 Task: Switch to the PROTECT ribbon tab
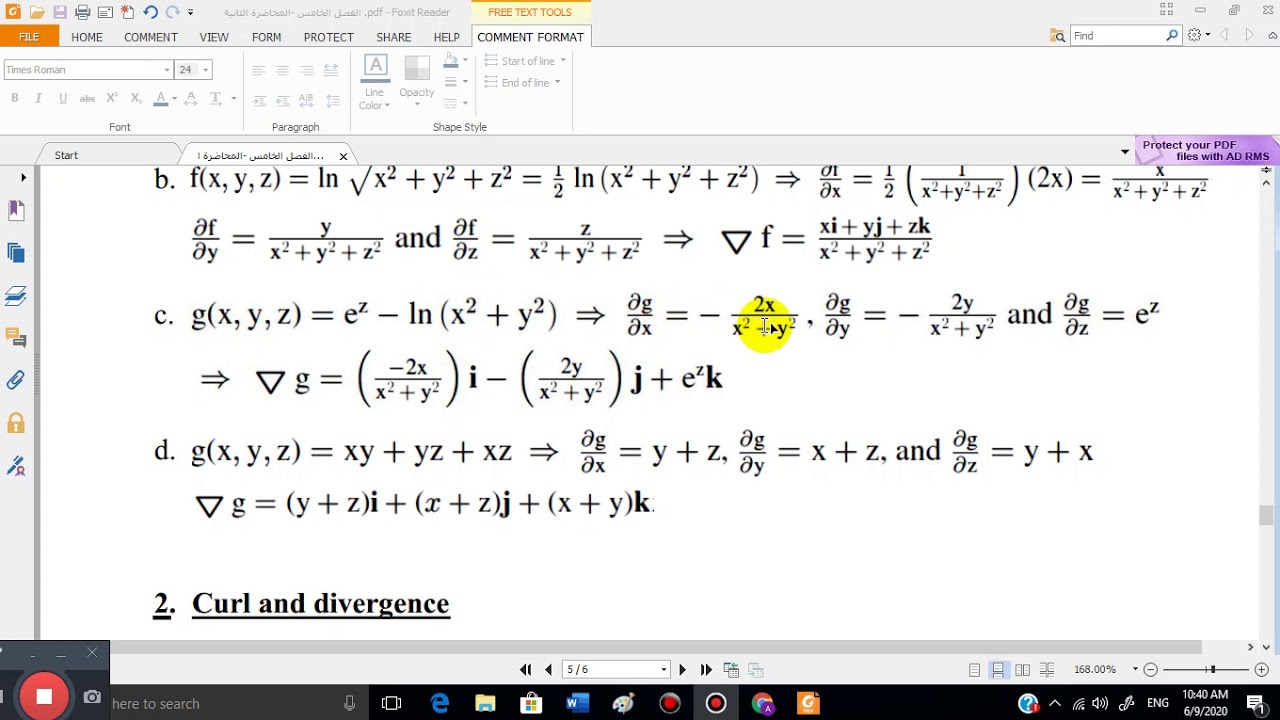(329, 37)
